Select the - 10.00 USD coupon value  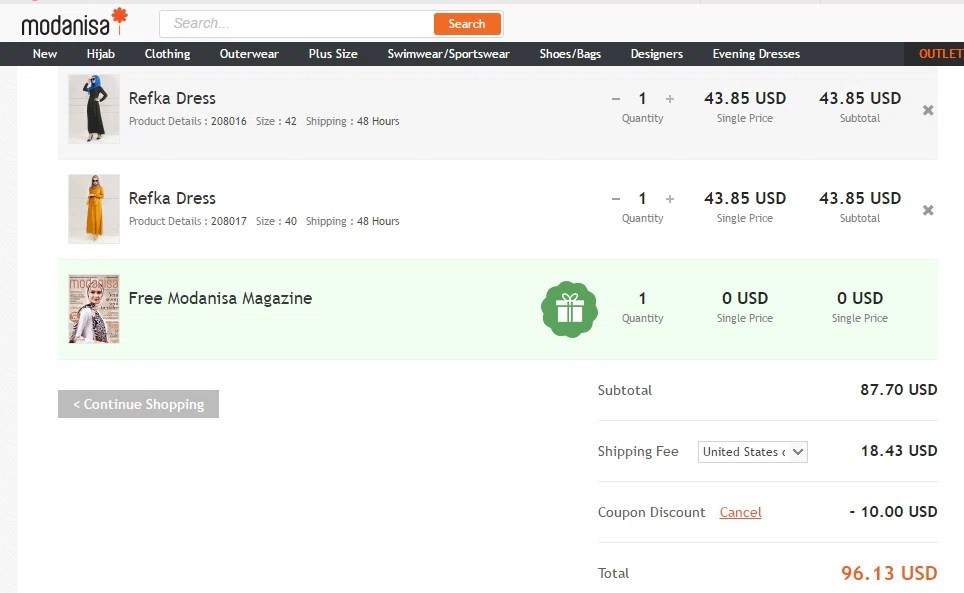[893, 511]
